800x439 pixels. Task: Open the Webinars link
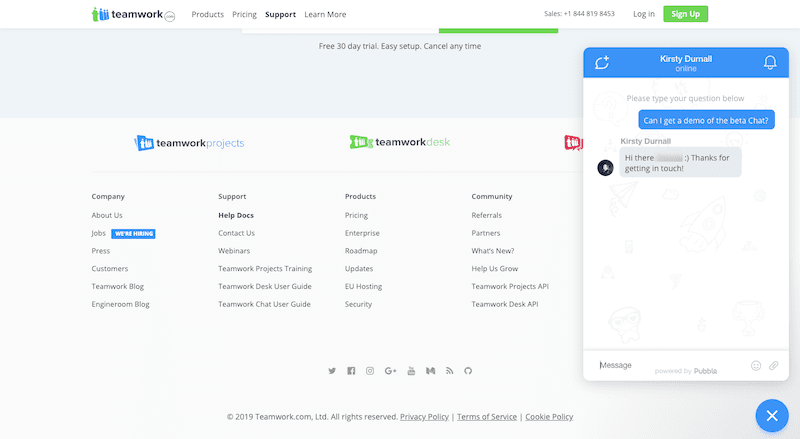[234, 251]
